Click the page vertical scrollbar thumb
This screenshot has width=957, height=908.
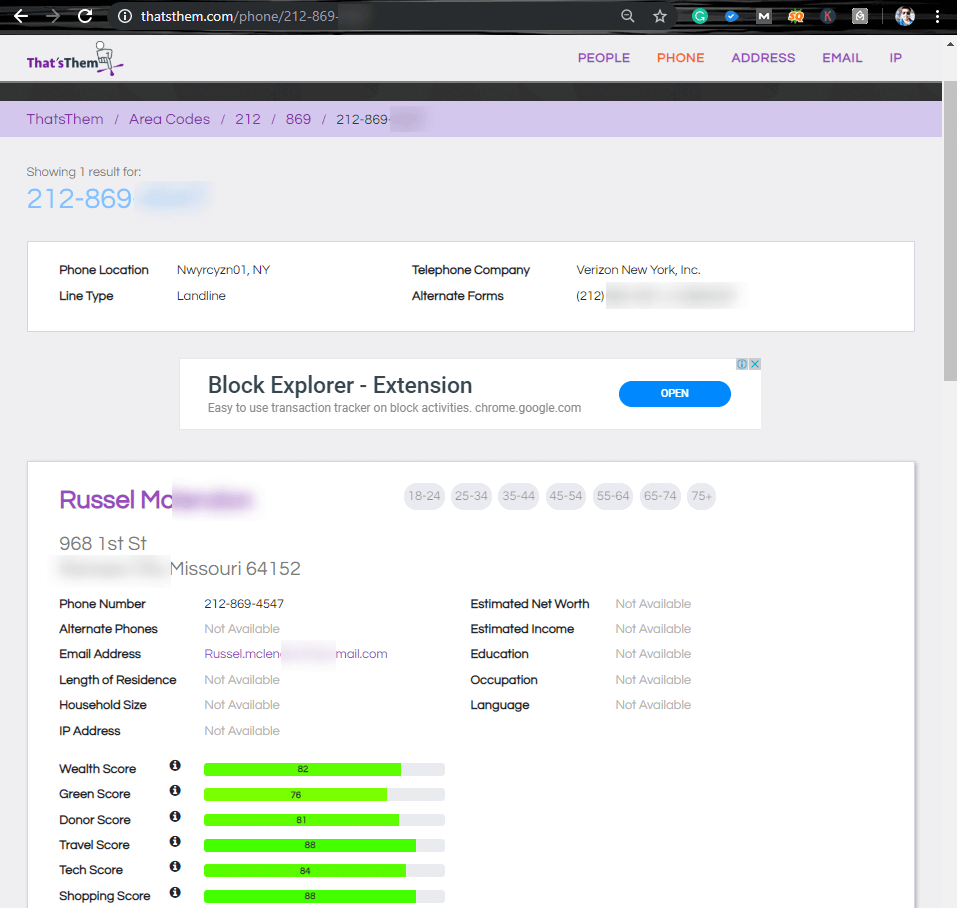tap(950, 232)
